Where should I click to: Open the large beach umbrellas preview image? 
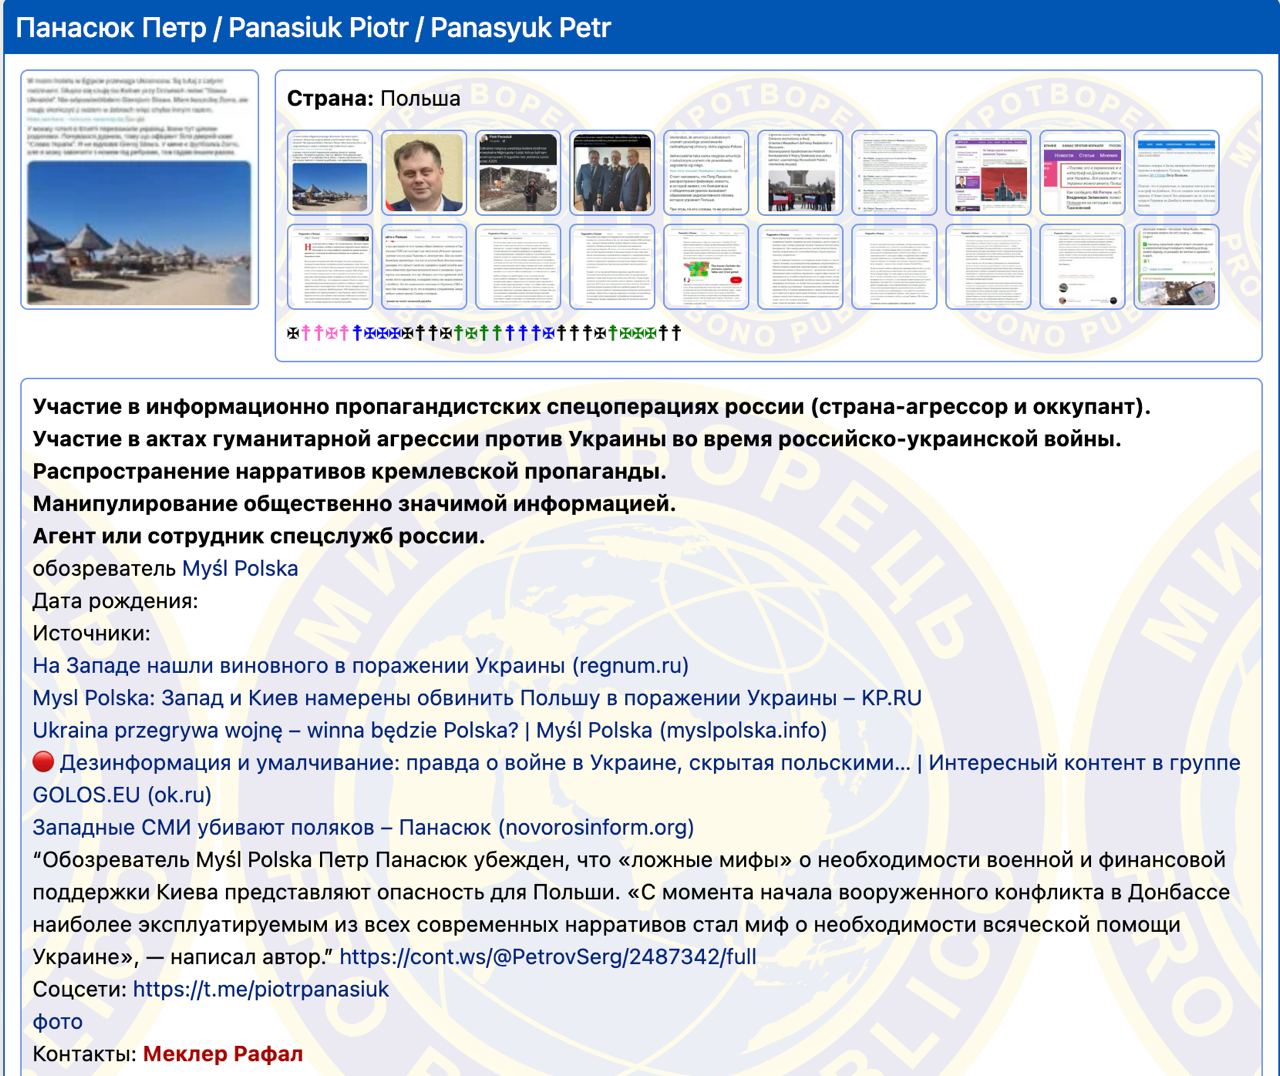(x=140, y=189)
